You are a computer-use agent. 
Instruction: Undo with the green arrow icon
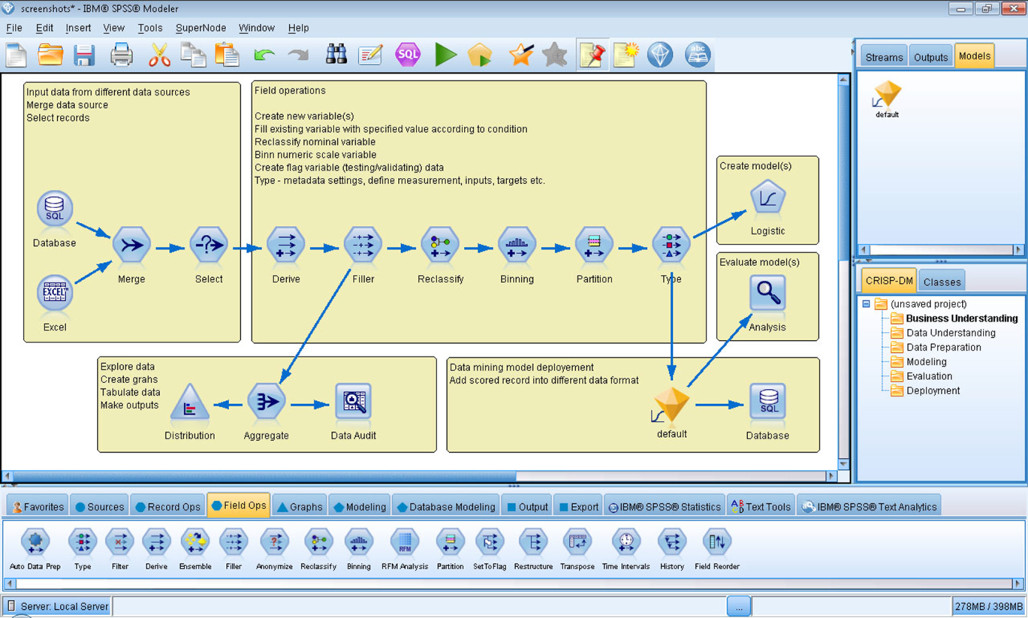click(264, 55)
